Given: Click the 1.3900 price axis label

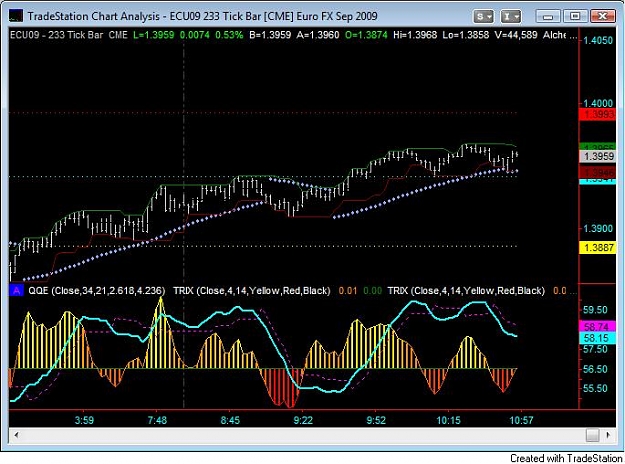Looking at the screenshot, I should 598,229.
